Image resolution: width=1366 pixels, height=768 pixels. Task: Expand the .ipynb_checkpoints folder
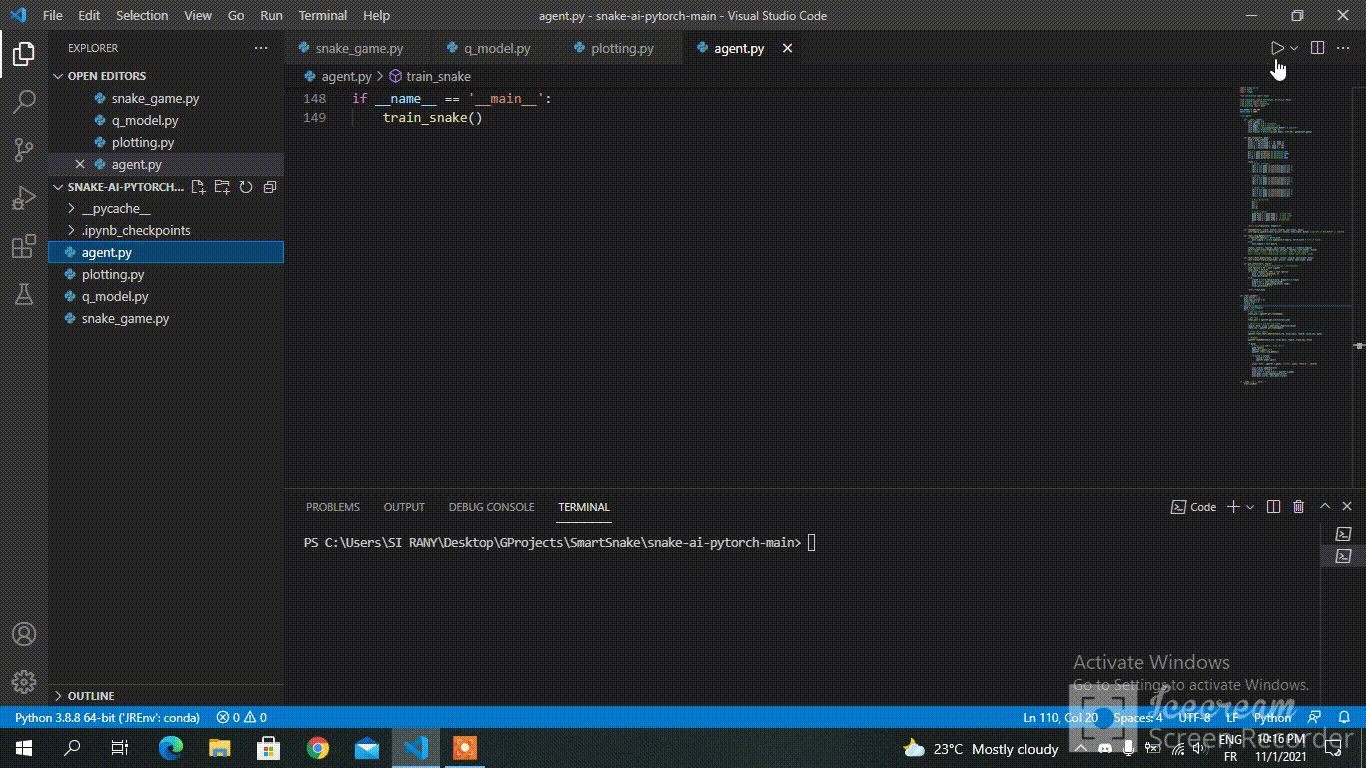[166, 231]
